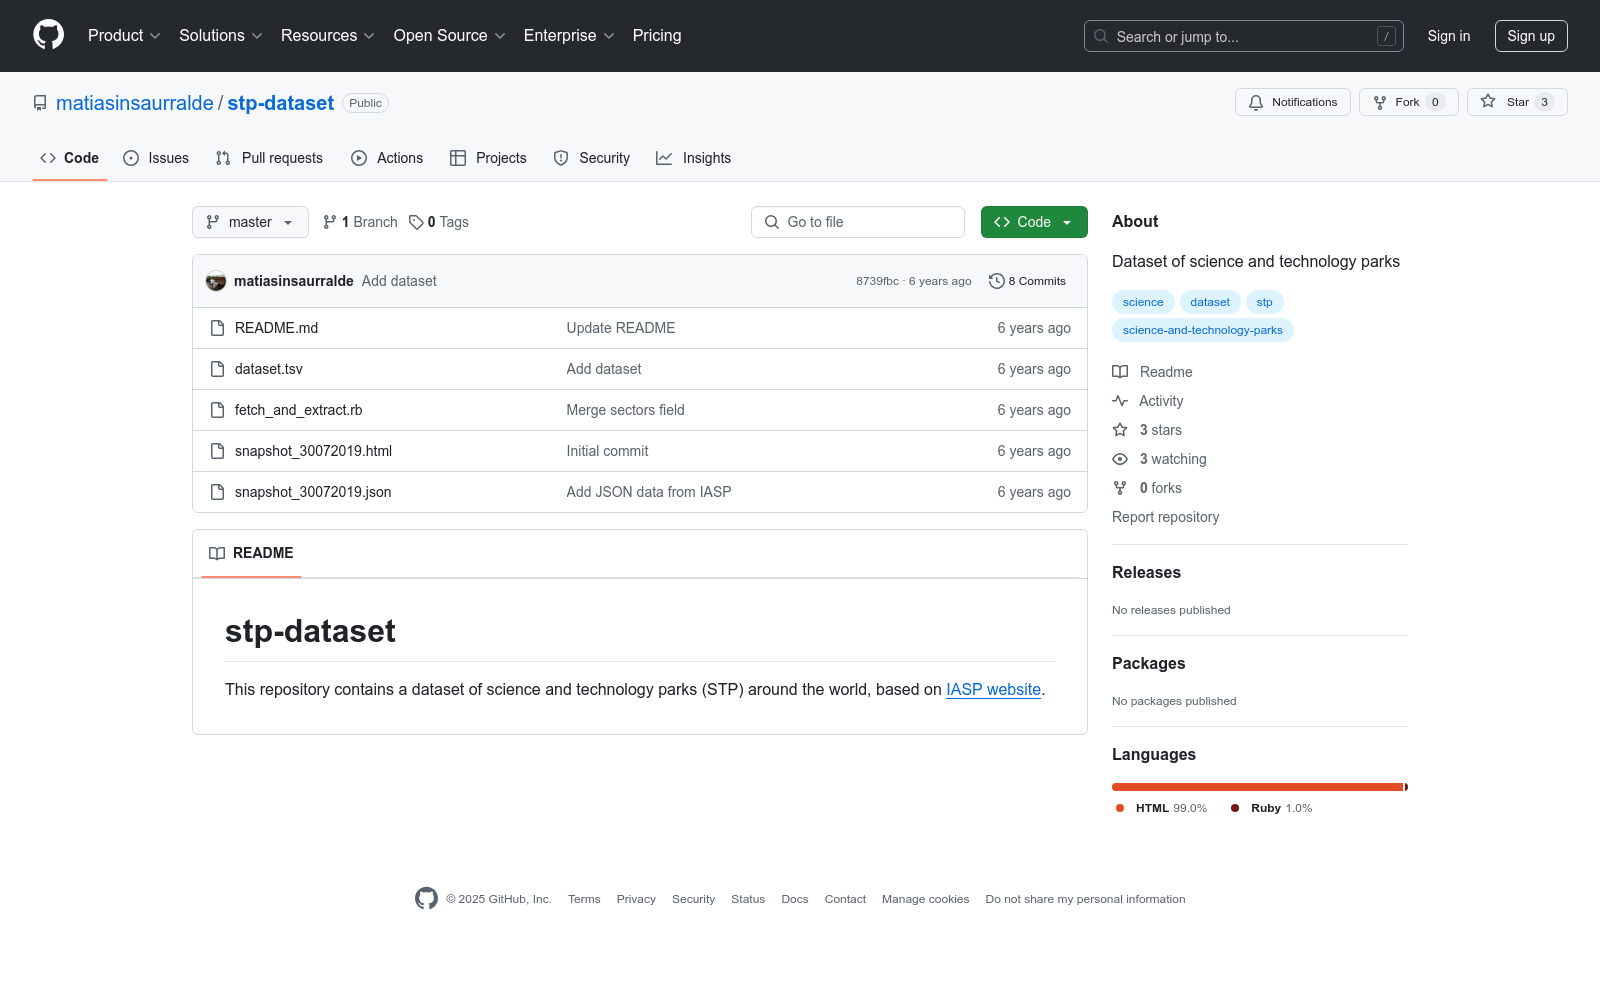Click Manage cookies in the footer
The height and width of the screenshot is (1000, 1600).
[926, 899]
